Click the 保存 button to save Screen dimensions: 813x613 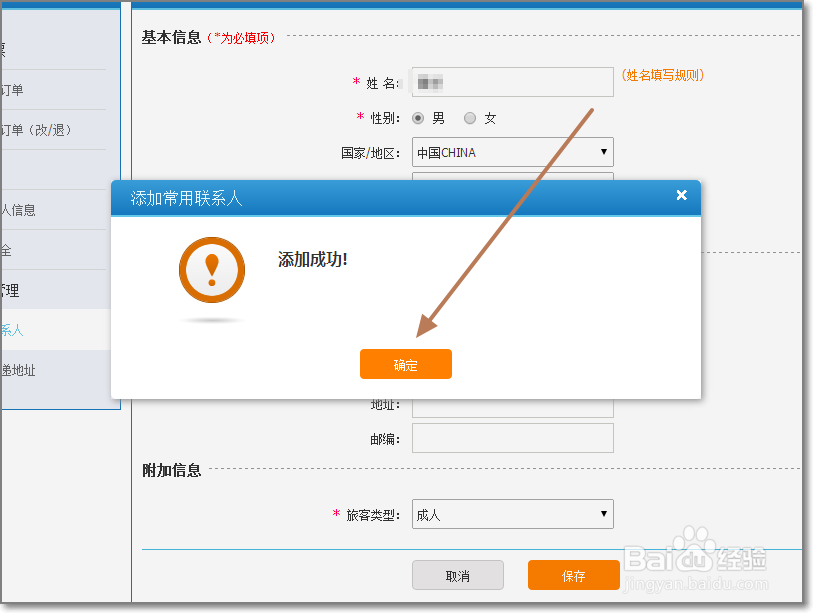(x=573, y=575)
